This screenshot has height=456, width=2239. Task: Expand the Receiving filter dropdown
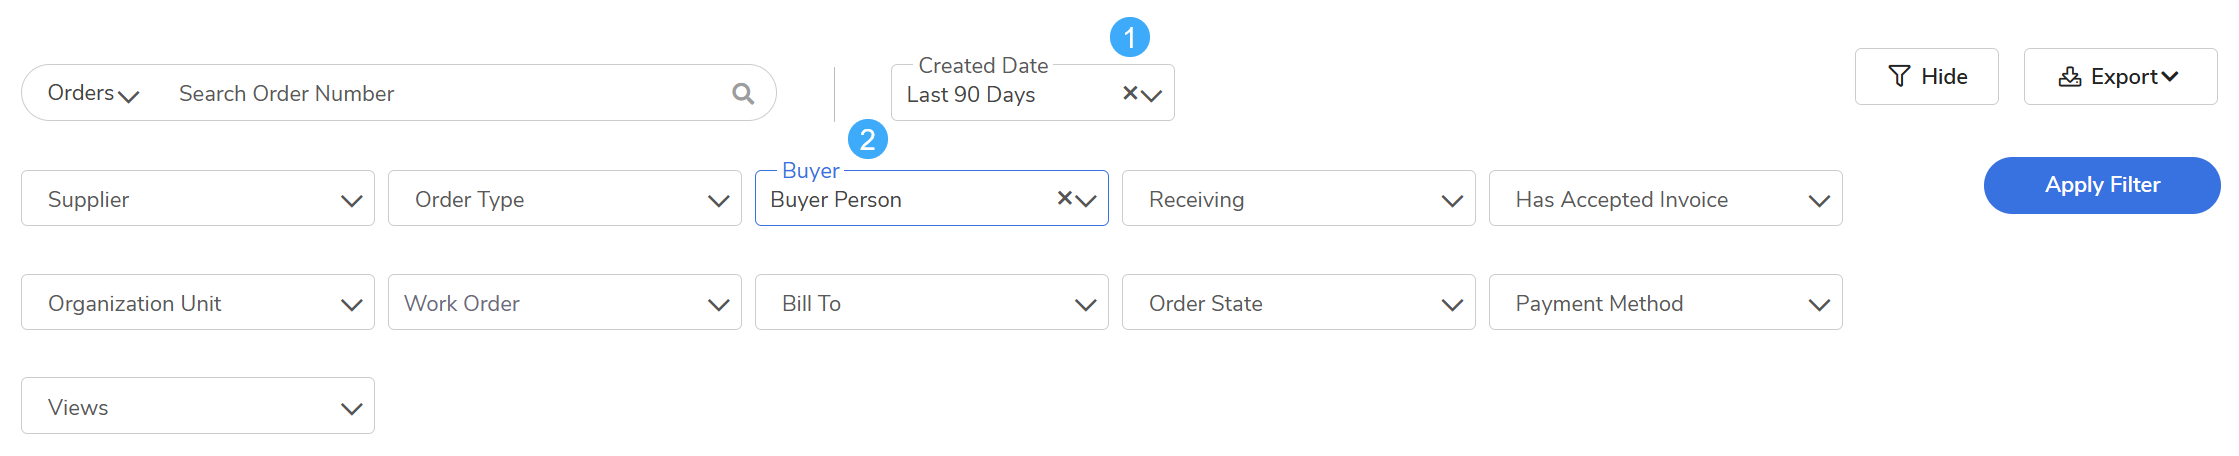pos(1298,199)
